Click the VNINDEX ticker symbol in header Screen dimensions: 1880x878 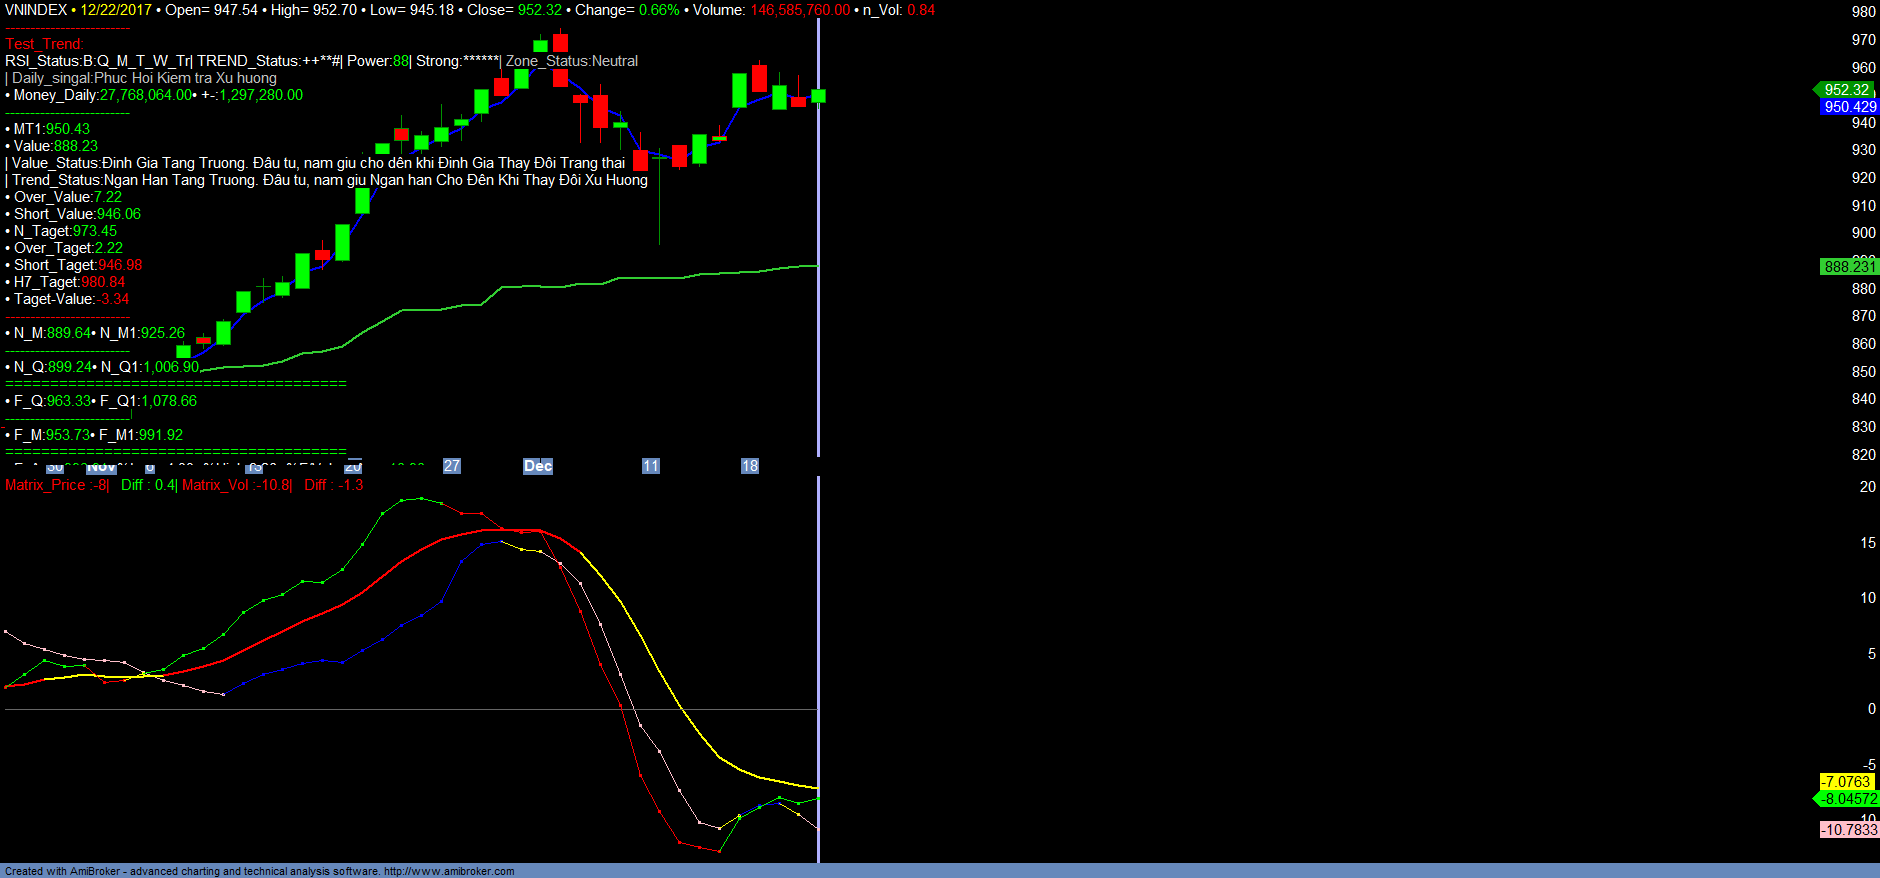(x=36, y=10)
